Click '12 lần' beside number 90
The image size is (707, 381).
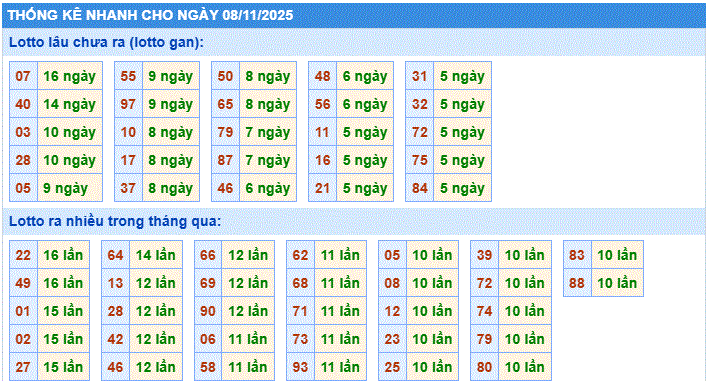(x=248, y=311)
